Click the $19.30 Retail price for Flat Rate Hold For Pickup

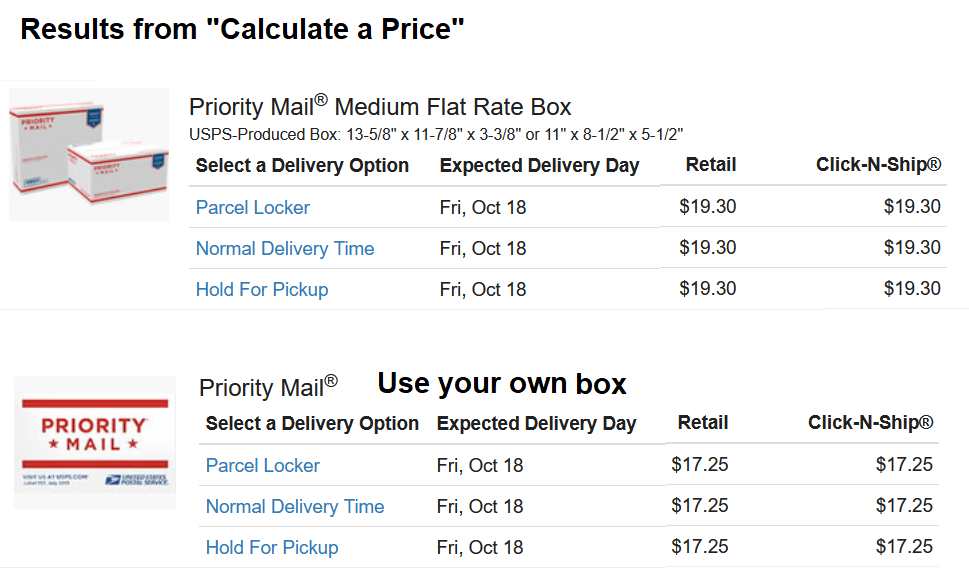click(708, 289)
